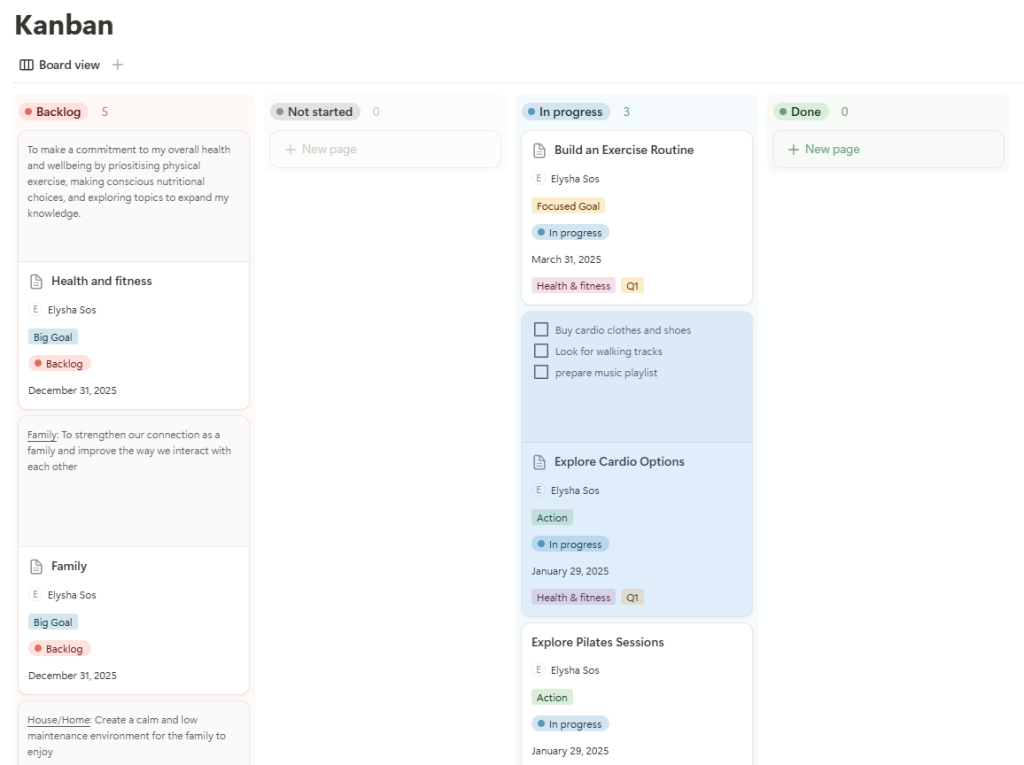
Task: Switch to the Board view tab
Action: click(x=68, y=64)
